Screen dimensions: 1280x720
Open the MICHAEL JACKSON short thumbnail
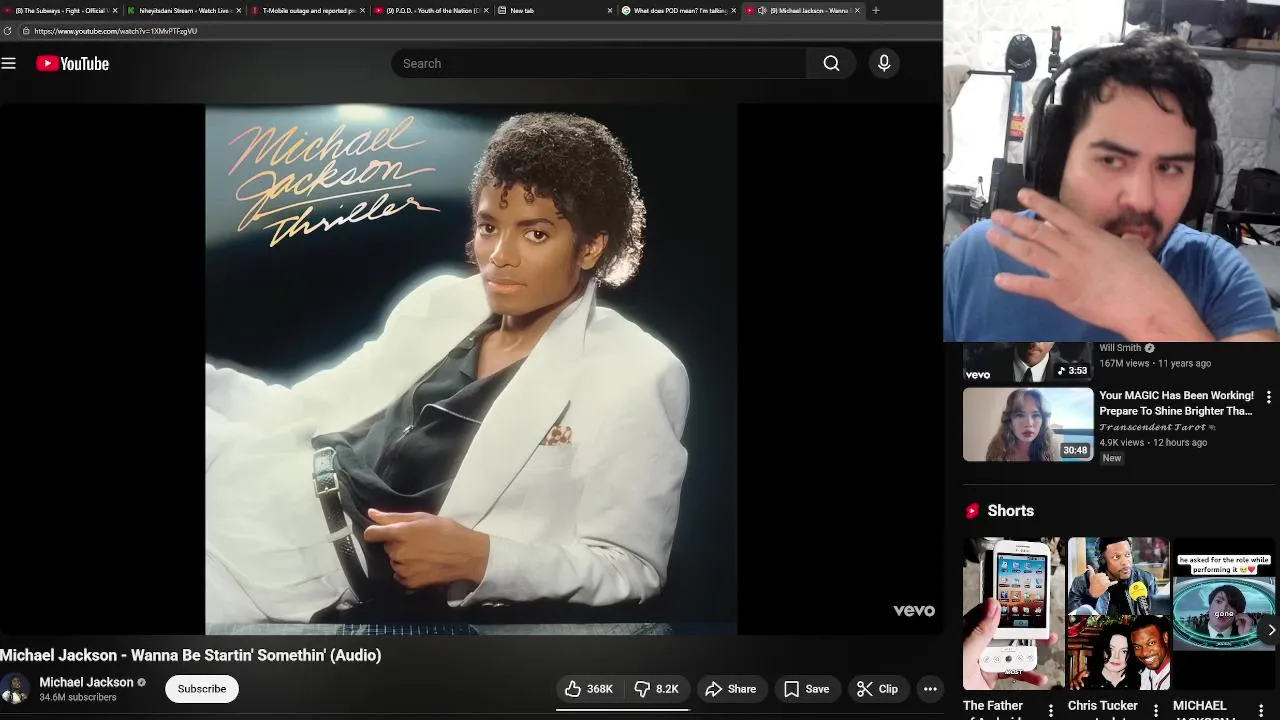click(1224, 614)
